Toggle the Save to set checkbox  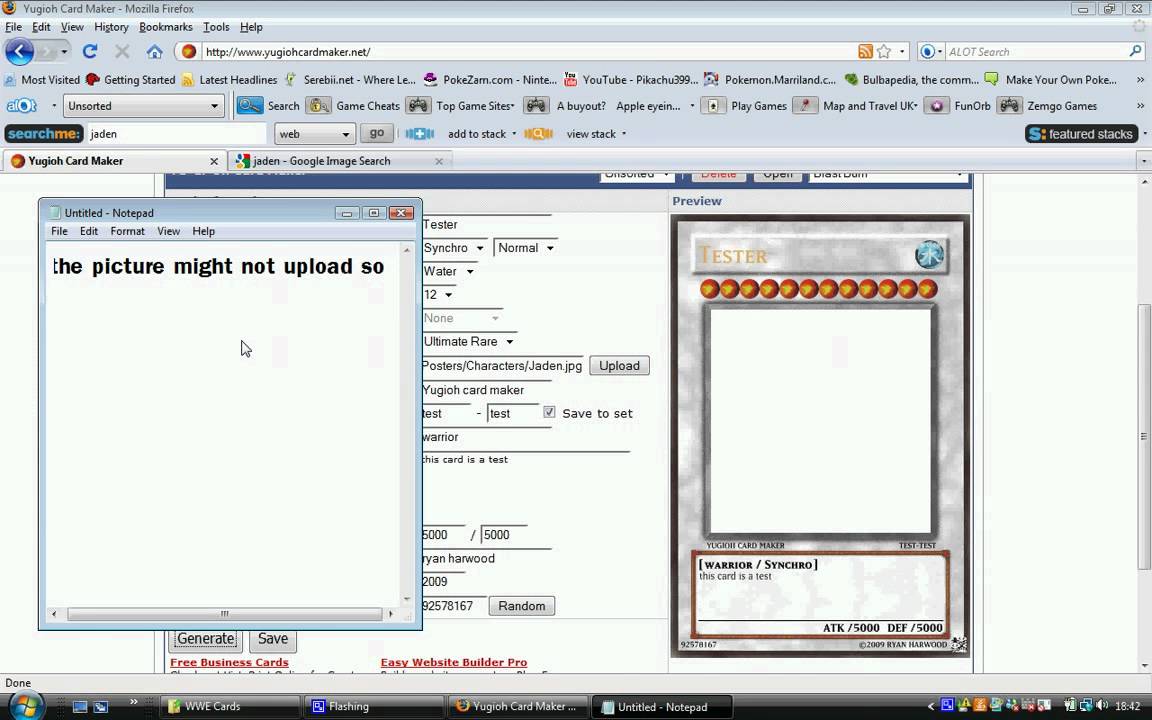pyautogui.click(x=549, y=412)
